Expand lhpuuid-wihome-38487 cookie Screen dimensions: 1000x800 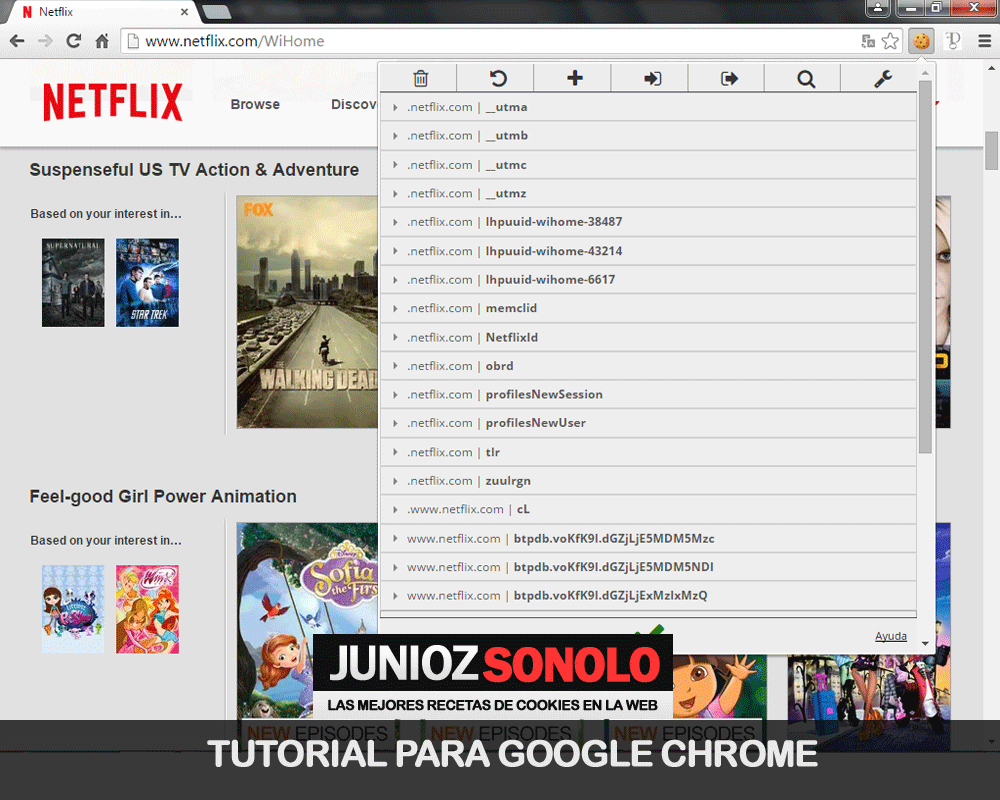pyautogui.click(x=649, y=222)
